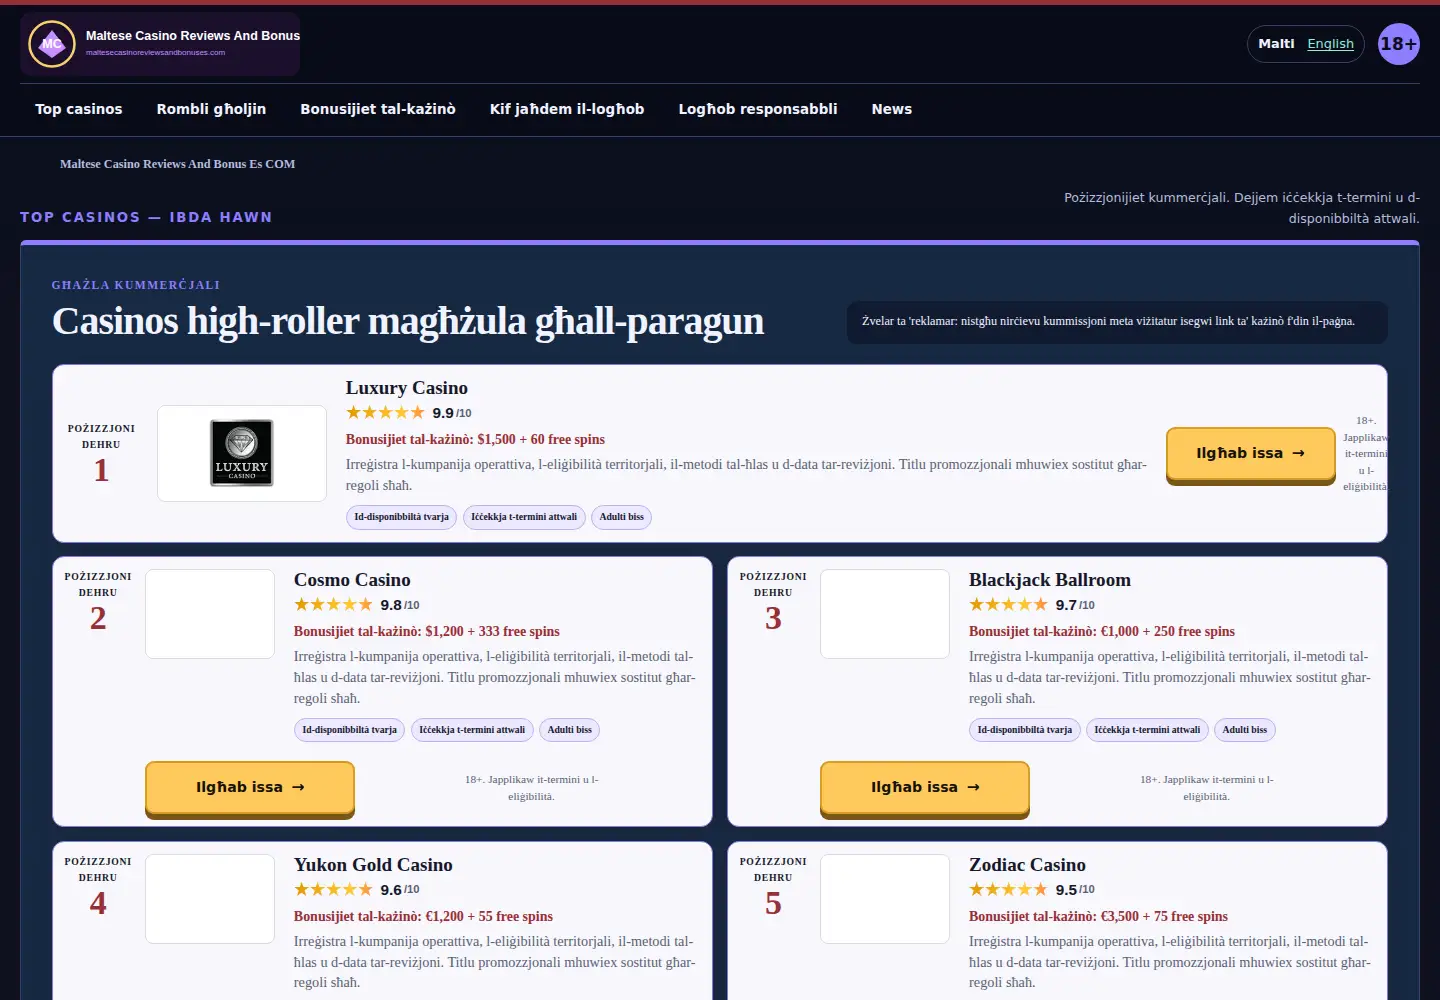
Task: Open the Top casinos menu item
Action: tap(79, 109)
